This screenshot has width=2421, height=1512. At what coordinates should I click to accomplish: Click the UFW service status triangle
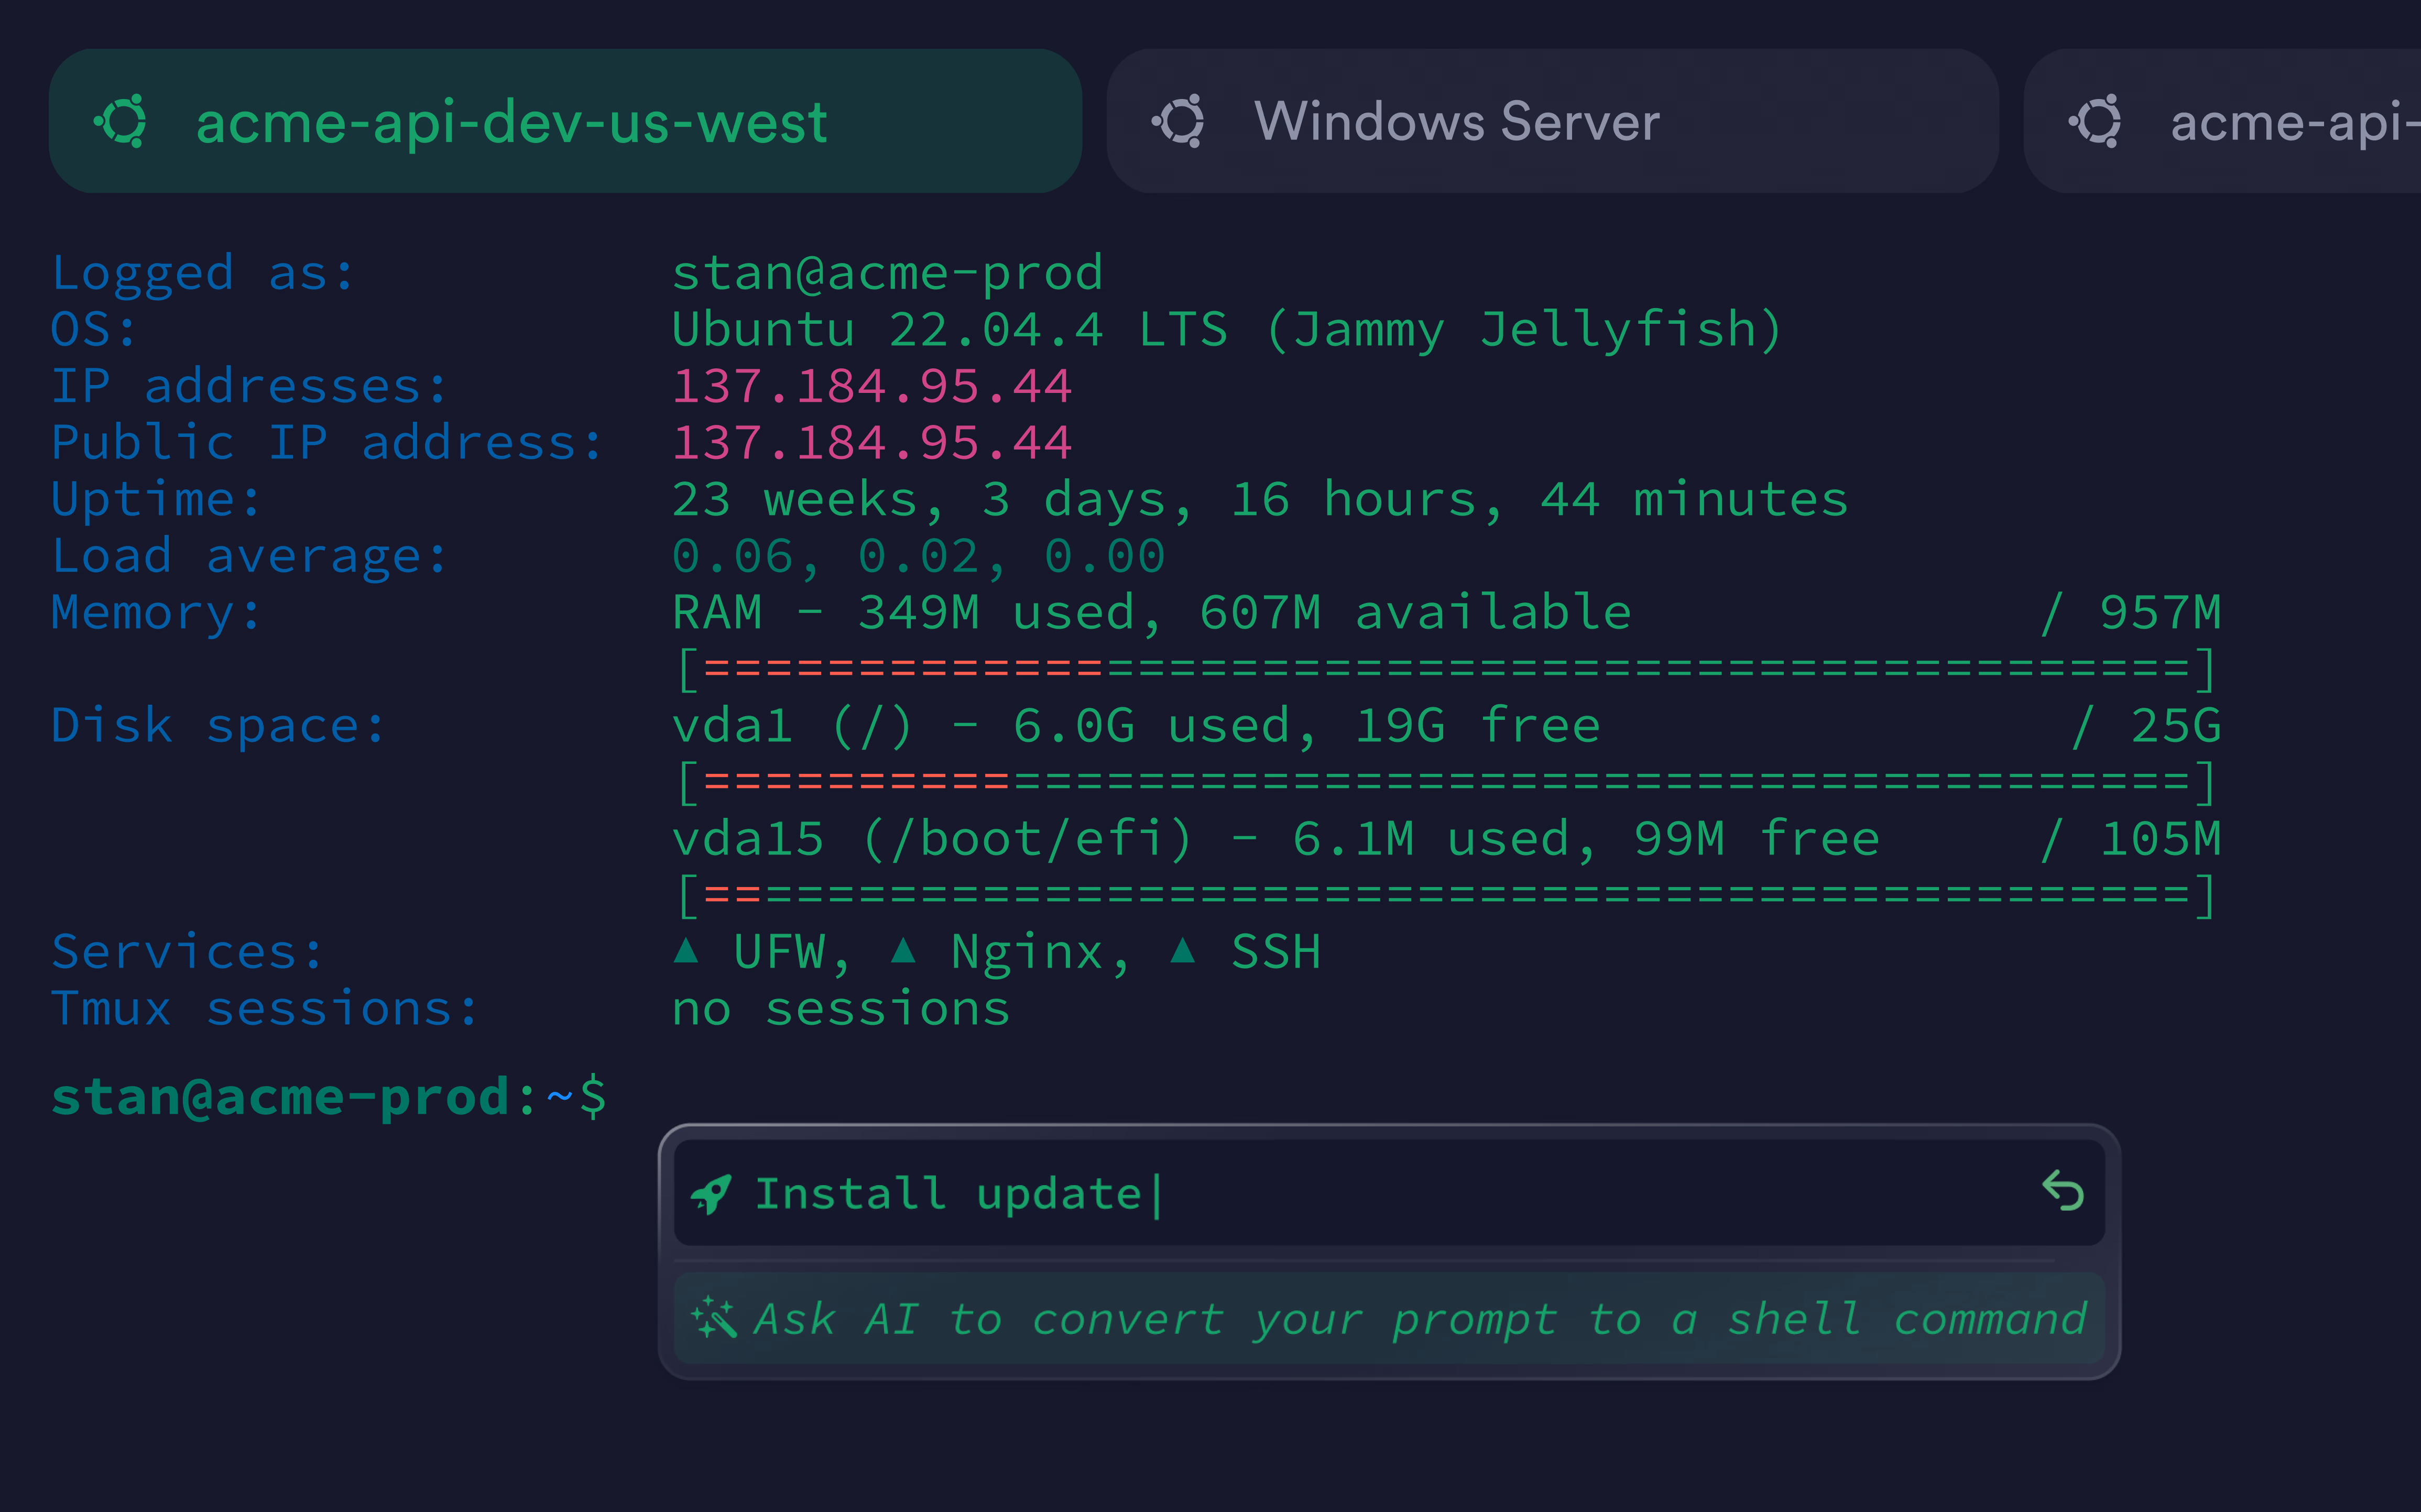(686, 950)
